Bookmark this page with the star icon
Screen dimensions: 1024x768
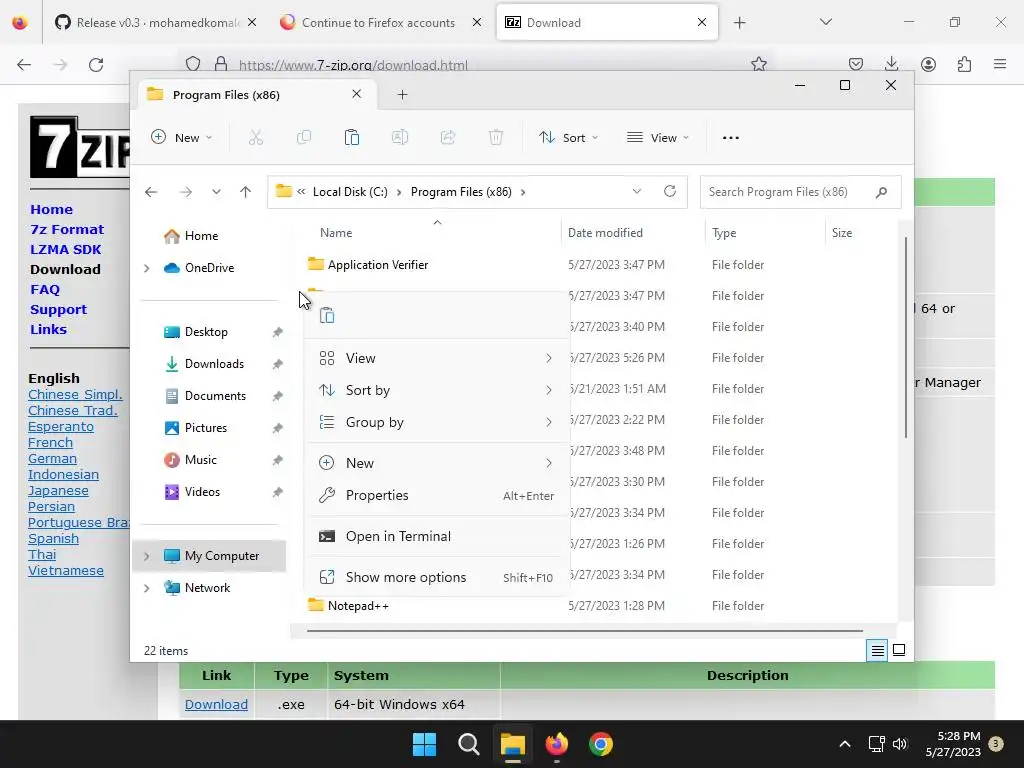pos(758,64)
